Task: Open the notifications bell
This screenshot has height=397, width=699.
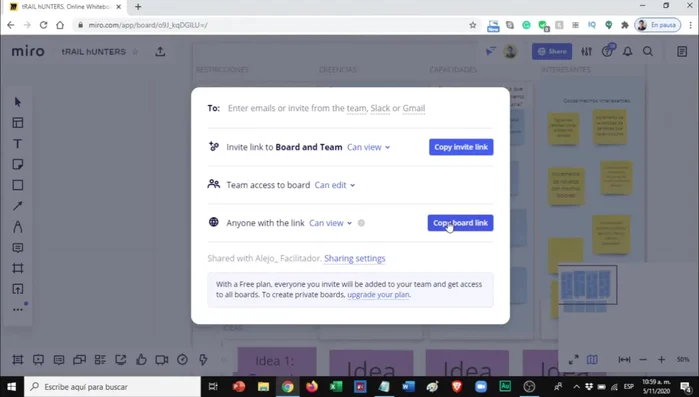Action: tap(627, 52)
